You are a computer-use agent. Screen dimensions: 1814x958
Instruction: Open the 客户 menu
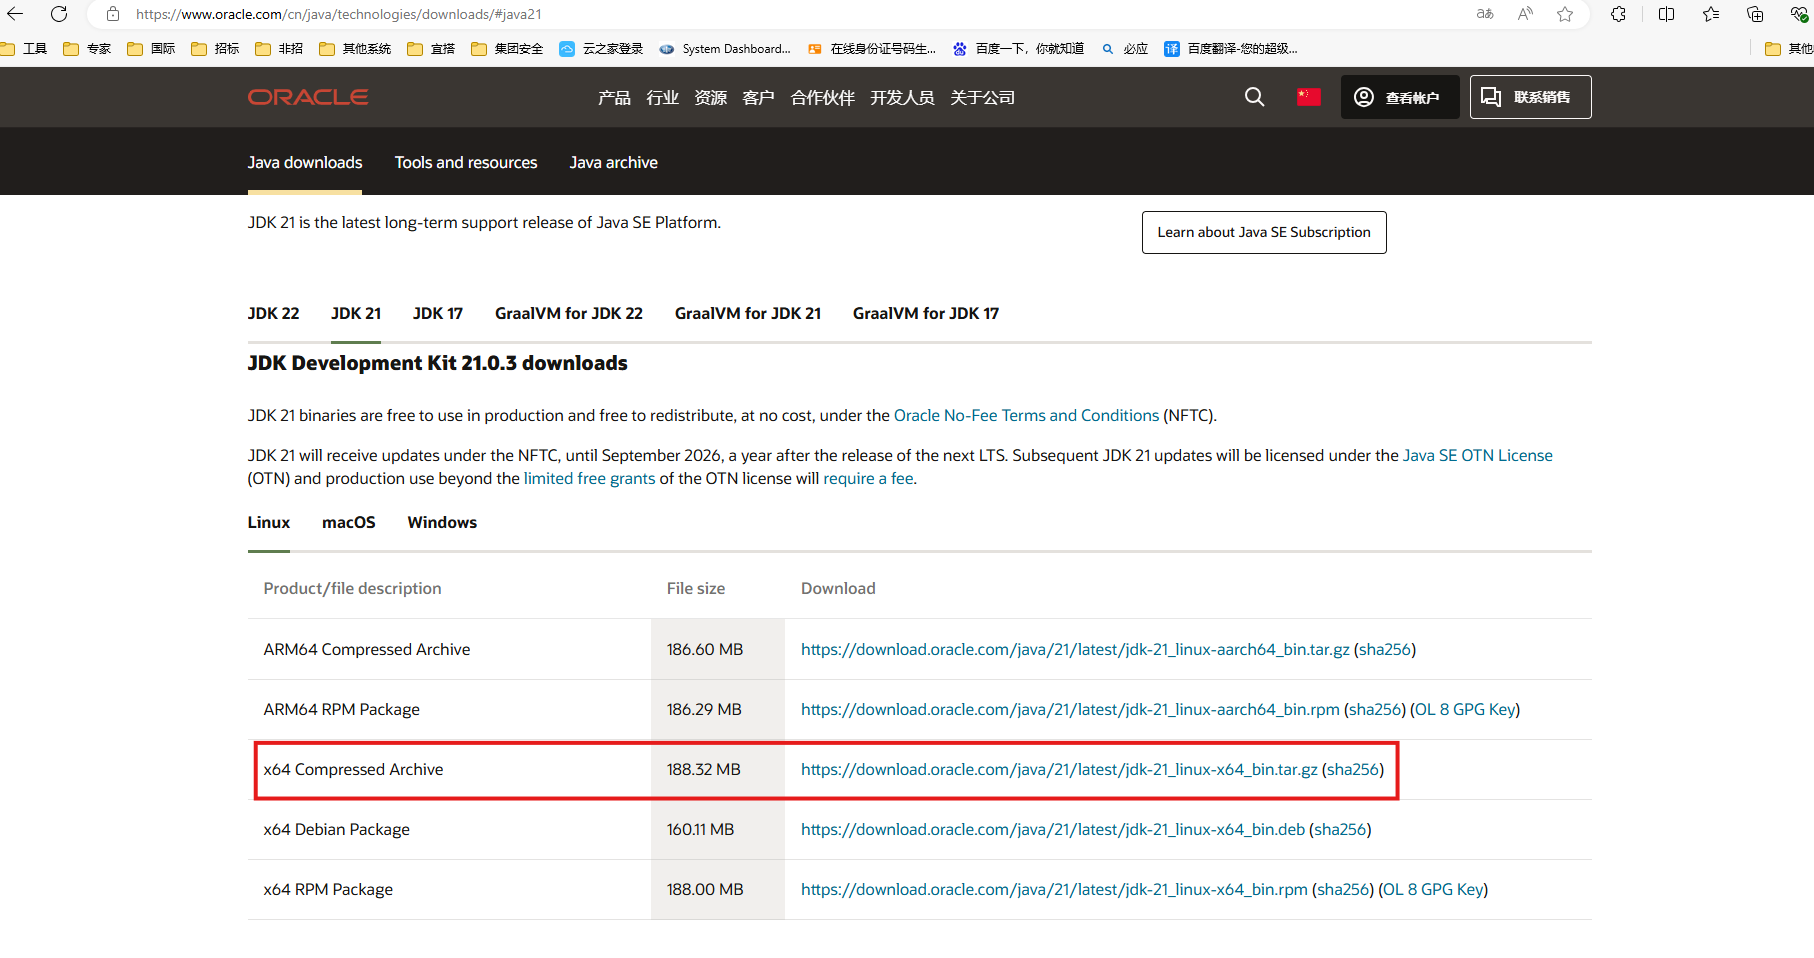[x=758, y=97]
